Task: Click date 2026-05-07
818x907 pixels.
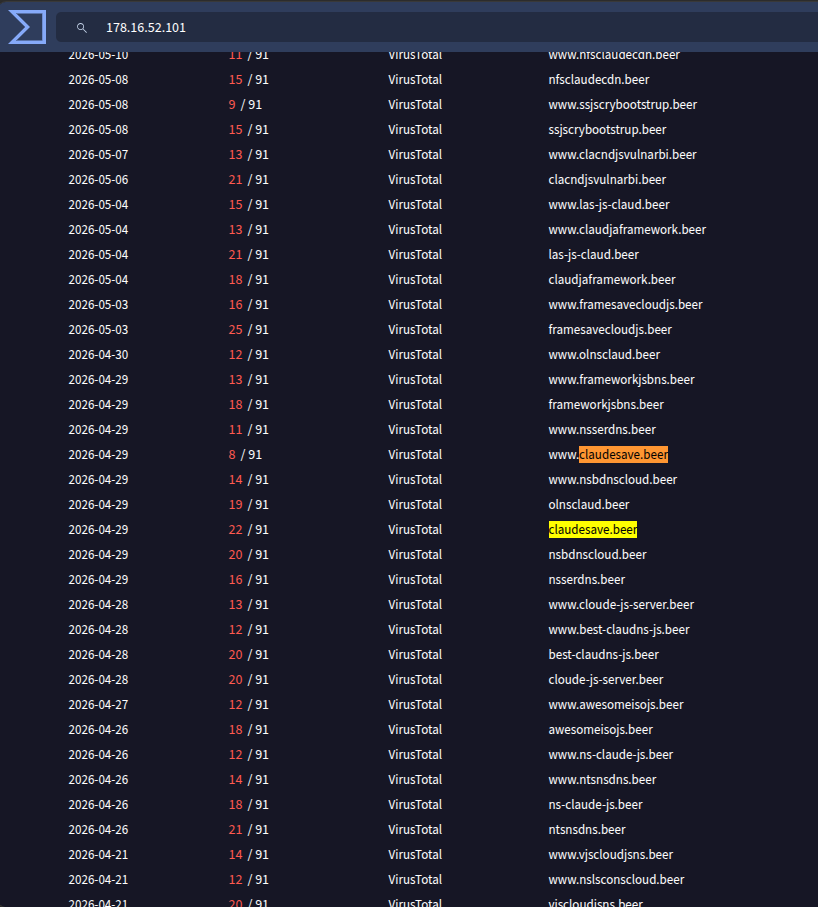Action: (98, 154)
